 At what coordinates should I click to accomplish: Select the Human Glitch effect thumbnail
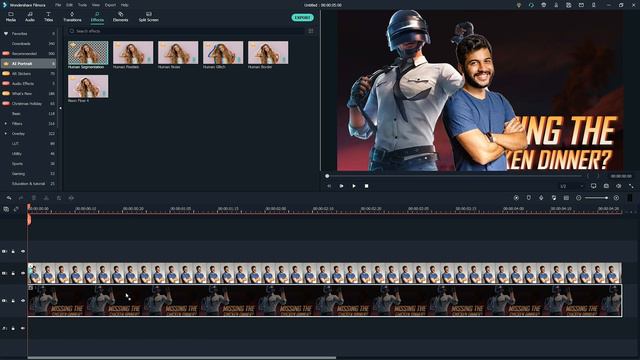tap(223, 53)
